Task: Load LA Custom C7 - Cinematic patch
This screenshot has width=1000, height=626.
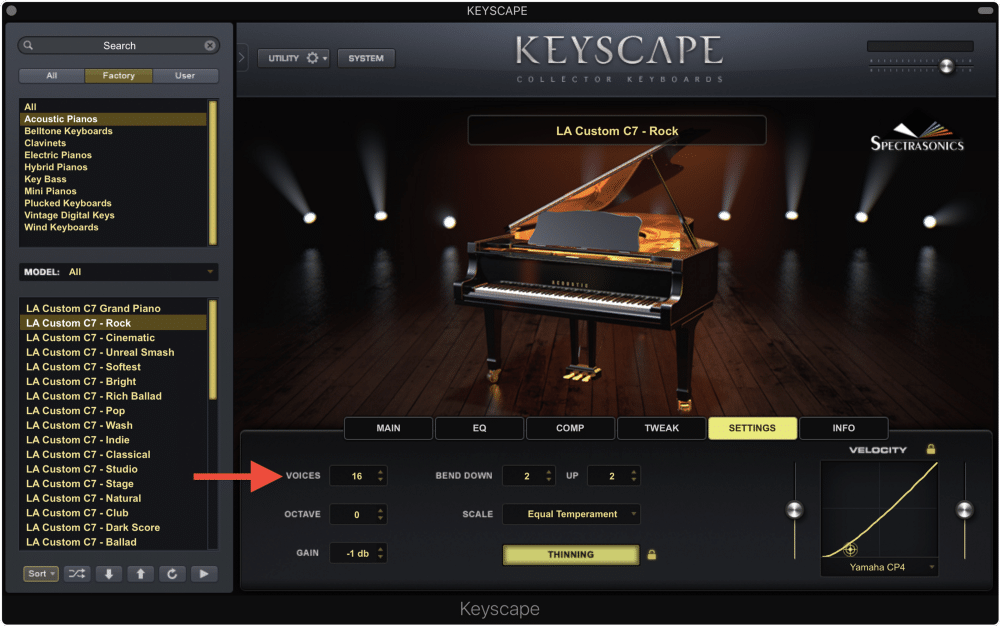Action: pos(113,337)
